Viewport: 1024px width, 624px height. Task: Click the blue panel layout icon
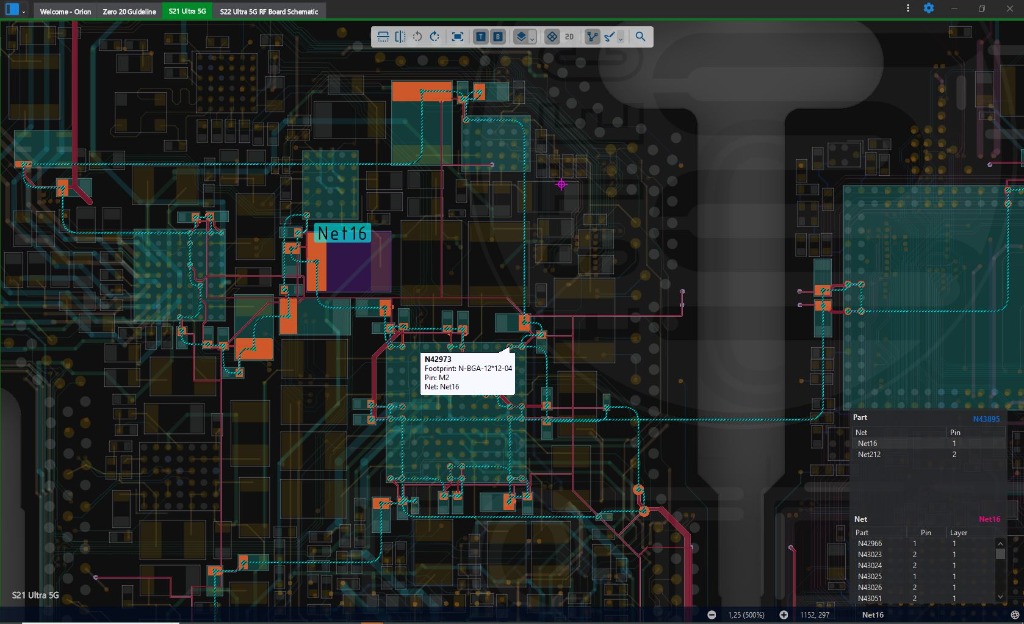click(12, 9)
